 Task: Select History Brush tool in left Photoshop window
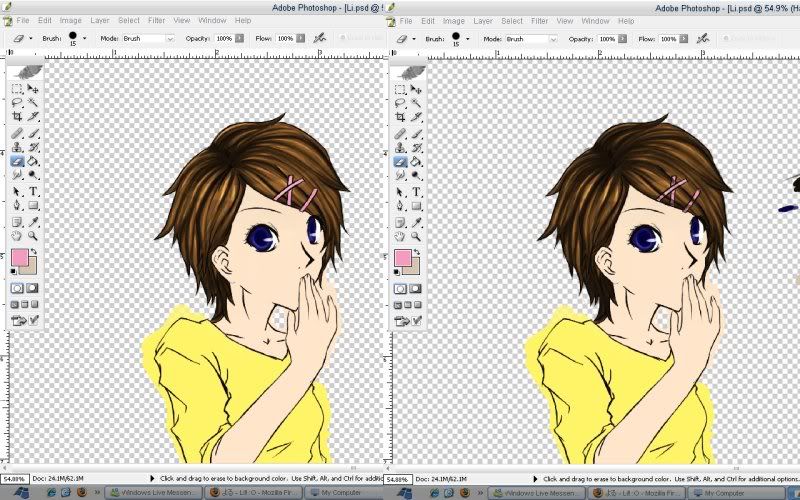tap(33, 147)
